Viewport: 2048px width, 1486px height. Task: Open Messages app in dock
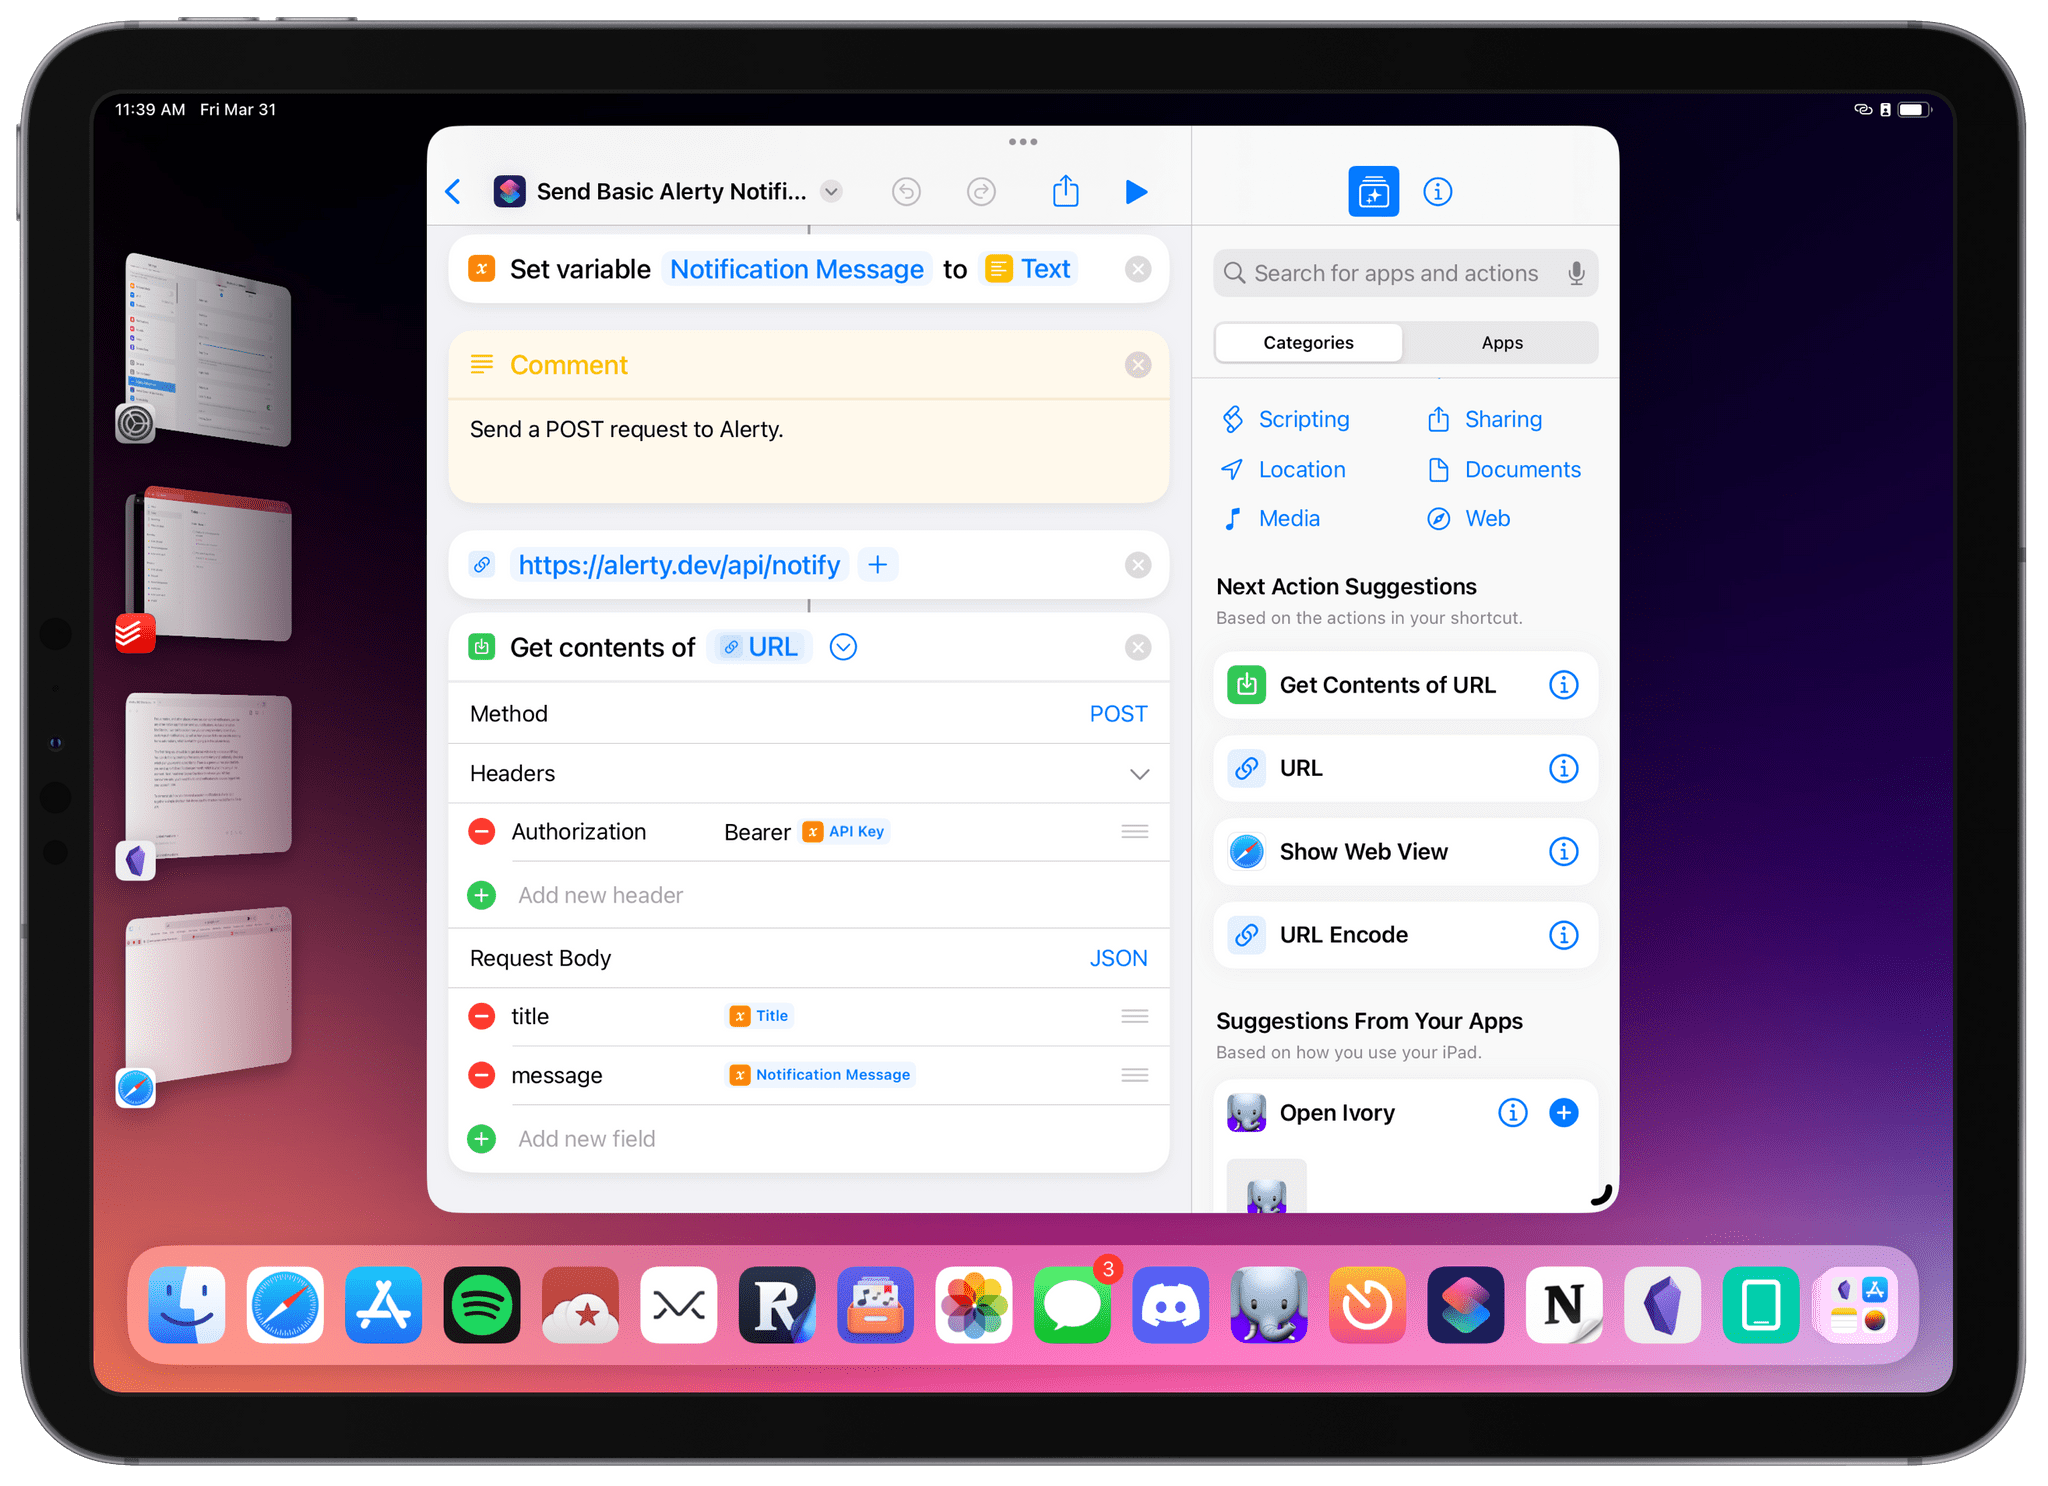(1072, 1304)
